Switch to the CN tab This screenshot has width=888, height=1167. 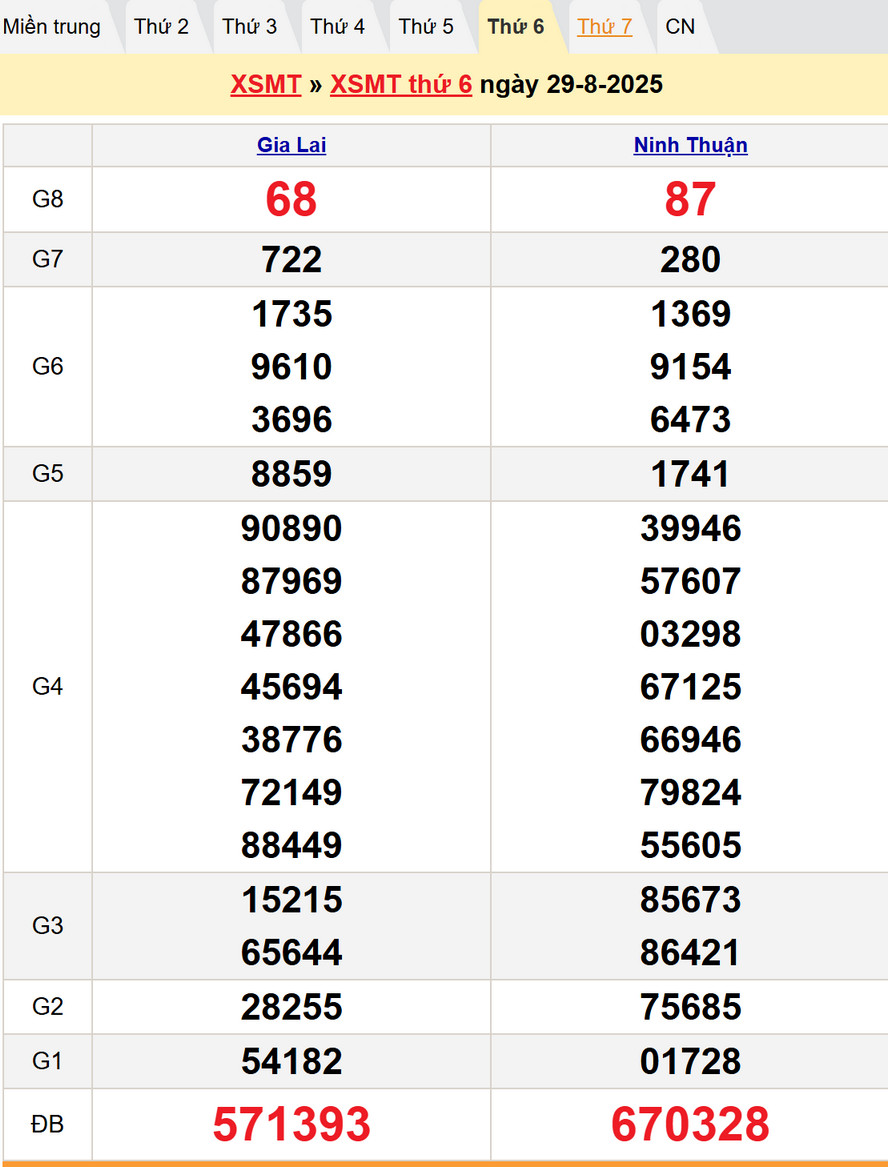[x=680, y=27]
